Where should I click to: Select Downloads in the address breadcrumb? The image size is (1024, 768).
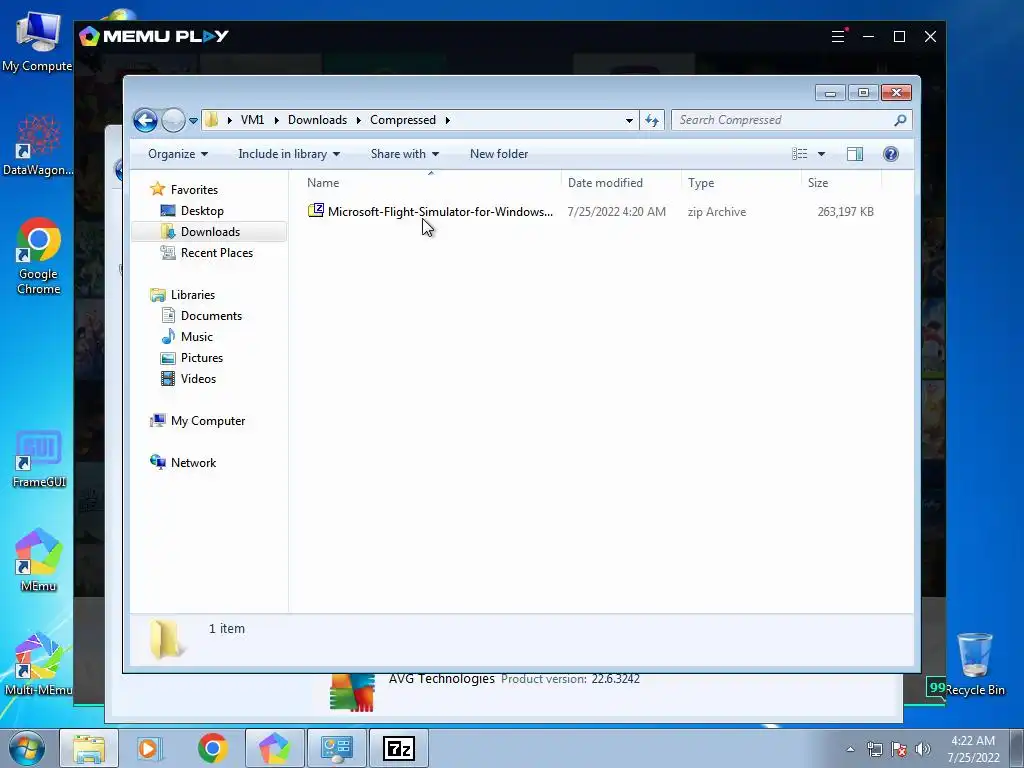[x=317, y=120]
